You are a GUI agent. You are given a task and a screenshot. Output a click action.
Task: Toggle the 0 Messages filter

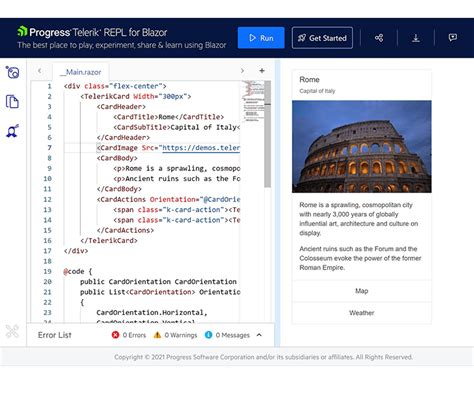(227, 335)
